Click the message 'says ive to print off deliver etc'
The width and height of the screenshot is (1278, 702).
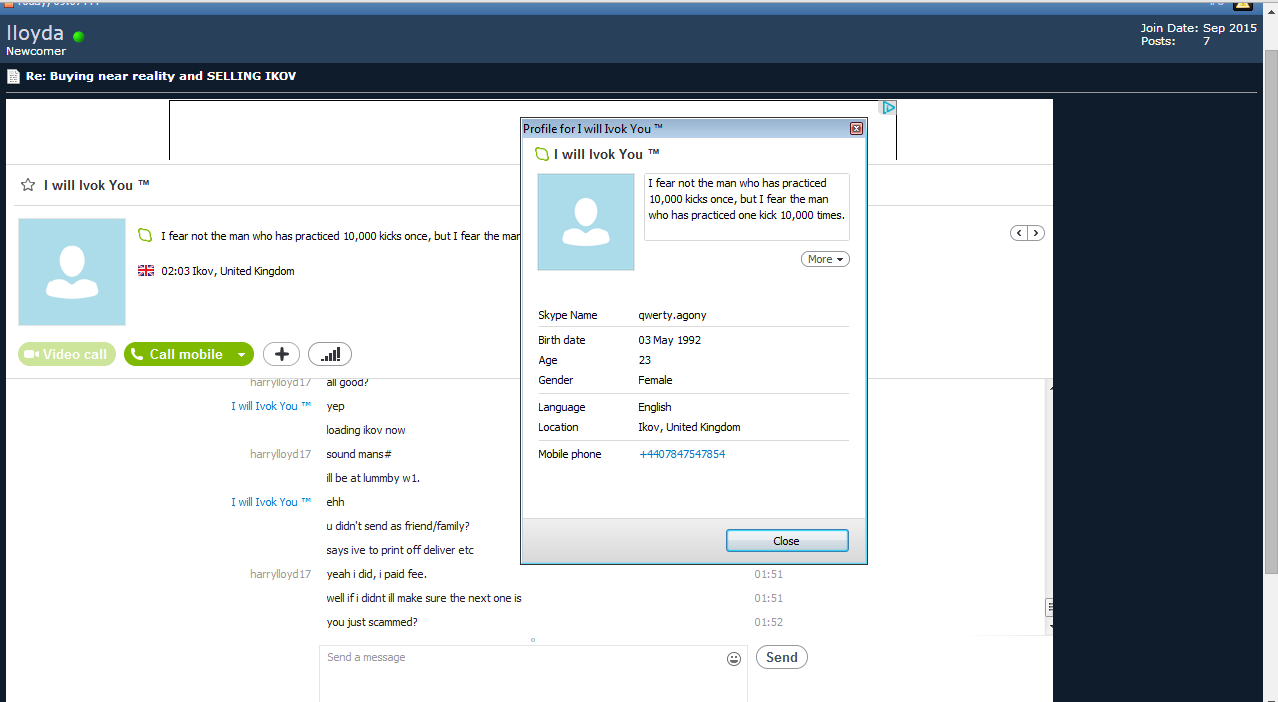pos(400,550)
